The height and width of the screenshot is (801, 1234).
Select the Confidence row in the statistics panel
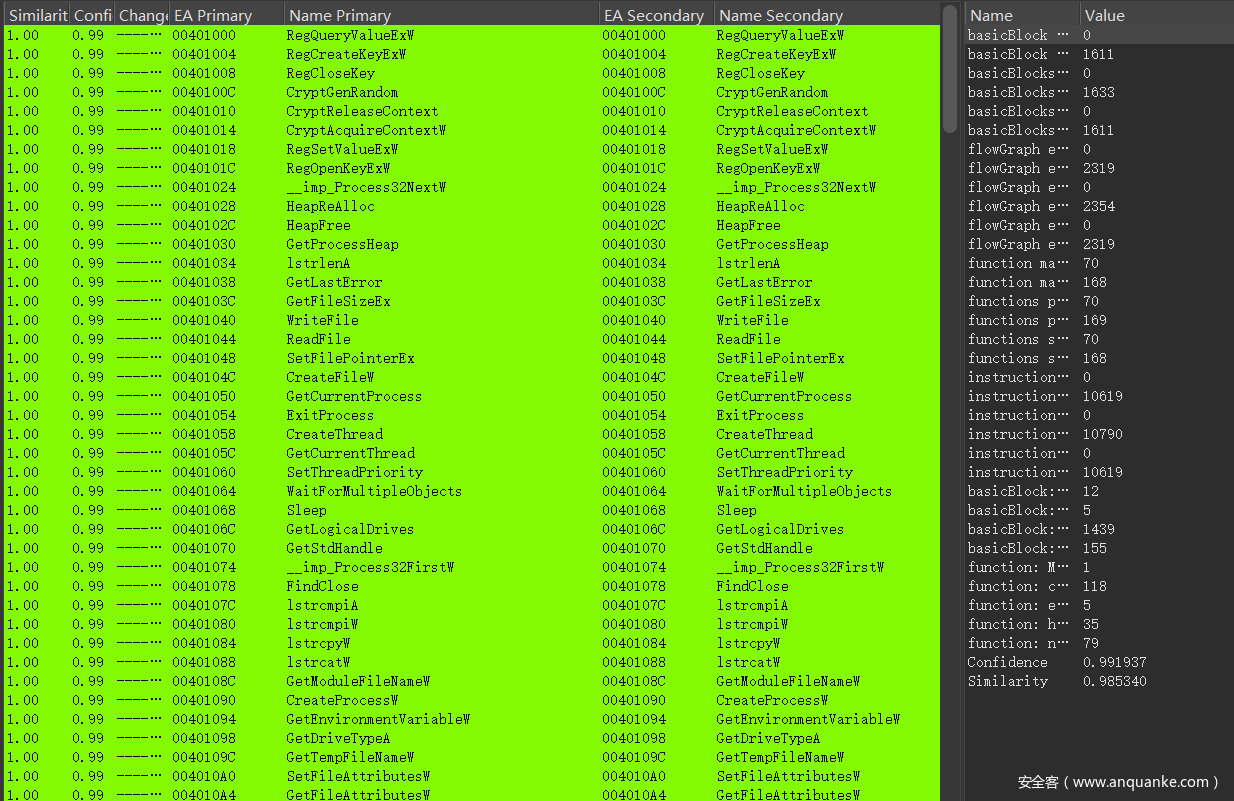pos(1099,662)
